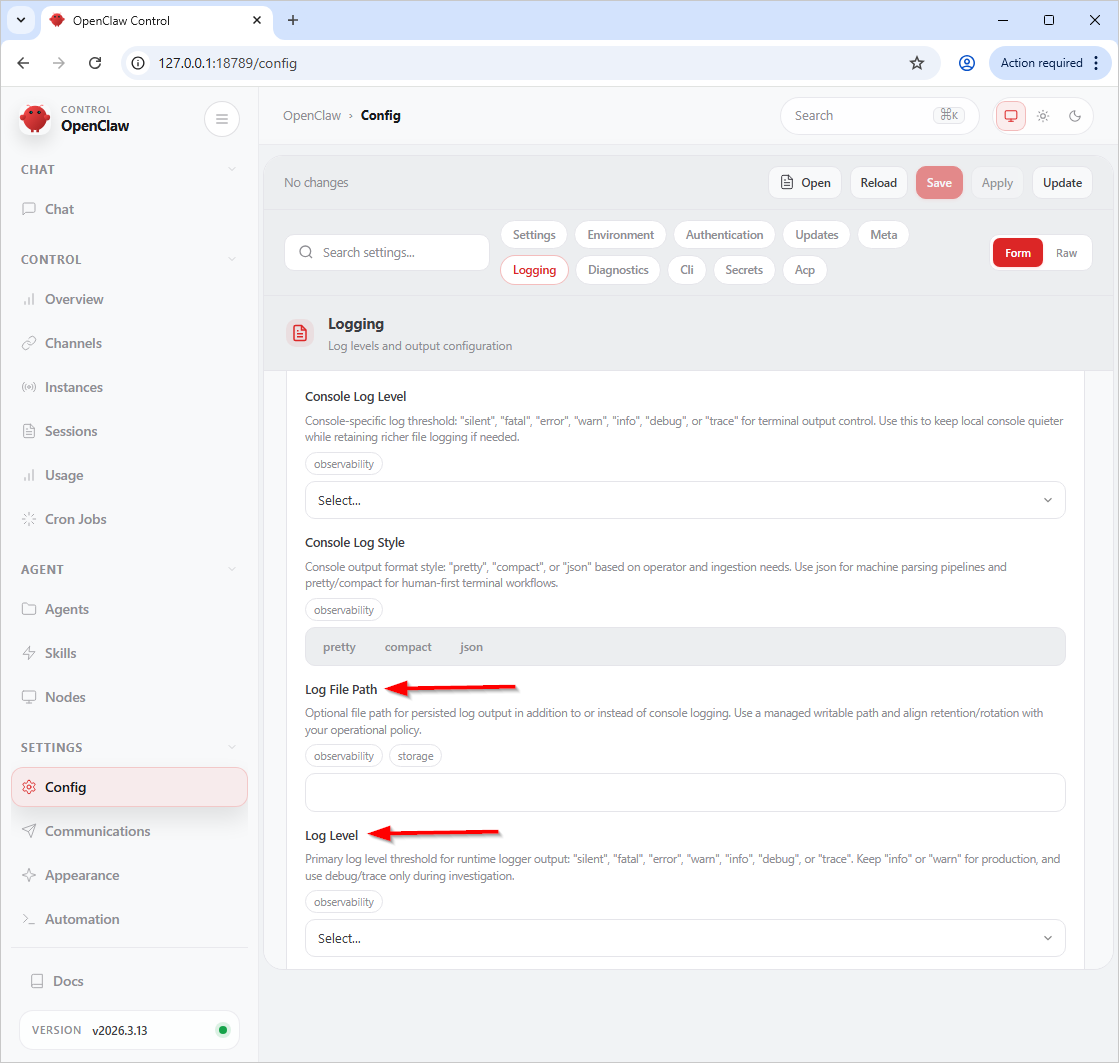Open the Docs link in sidebar
The height and width of the screenshot is (1063, 1119).
pos(68,981)
